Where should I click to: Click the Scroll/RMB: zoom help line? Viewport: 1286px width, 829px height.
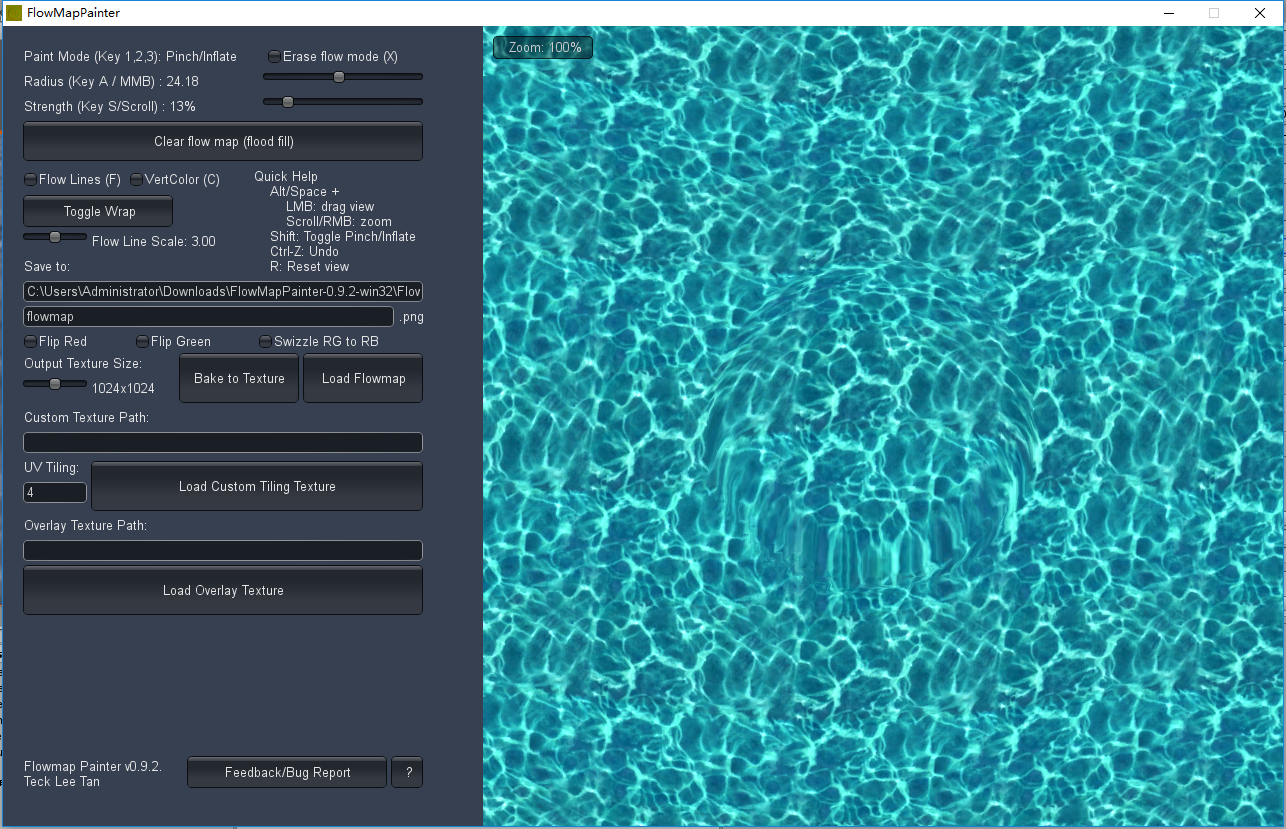coord(339,222)
